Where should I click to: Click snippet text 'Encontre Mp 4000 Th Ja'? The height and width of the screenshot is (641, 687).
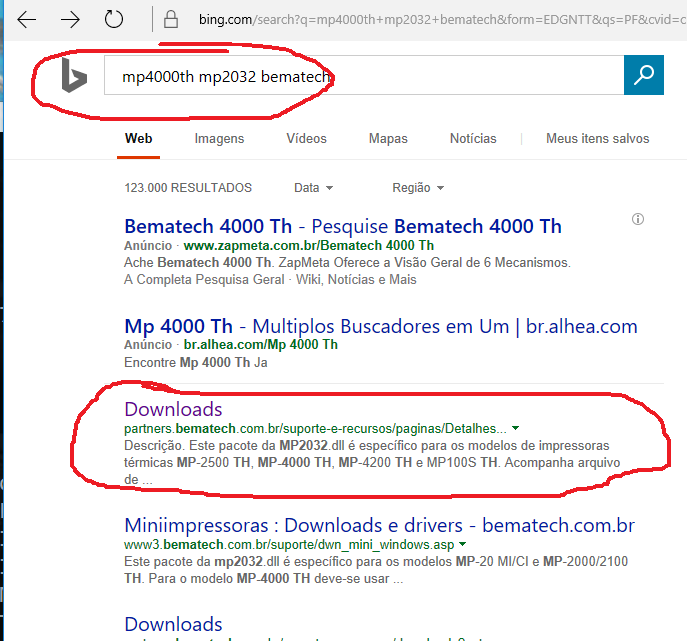coord(195,362)
